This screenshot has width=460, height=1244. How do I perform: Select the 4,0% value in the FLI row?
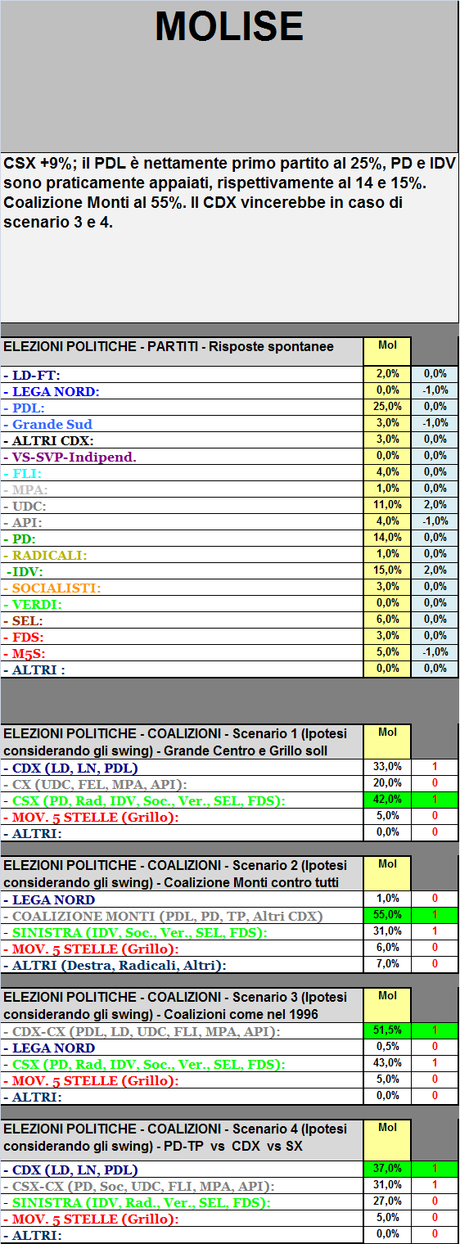click(387, 473)
